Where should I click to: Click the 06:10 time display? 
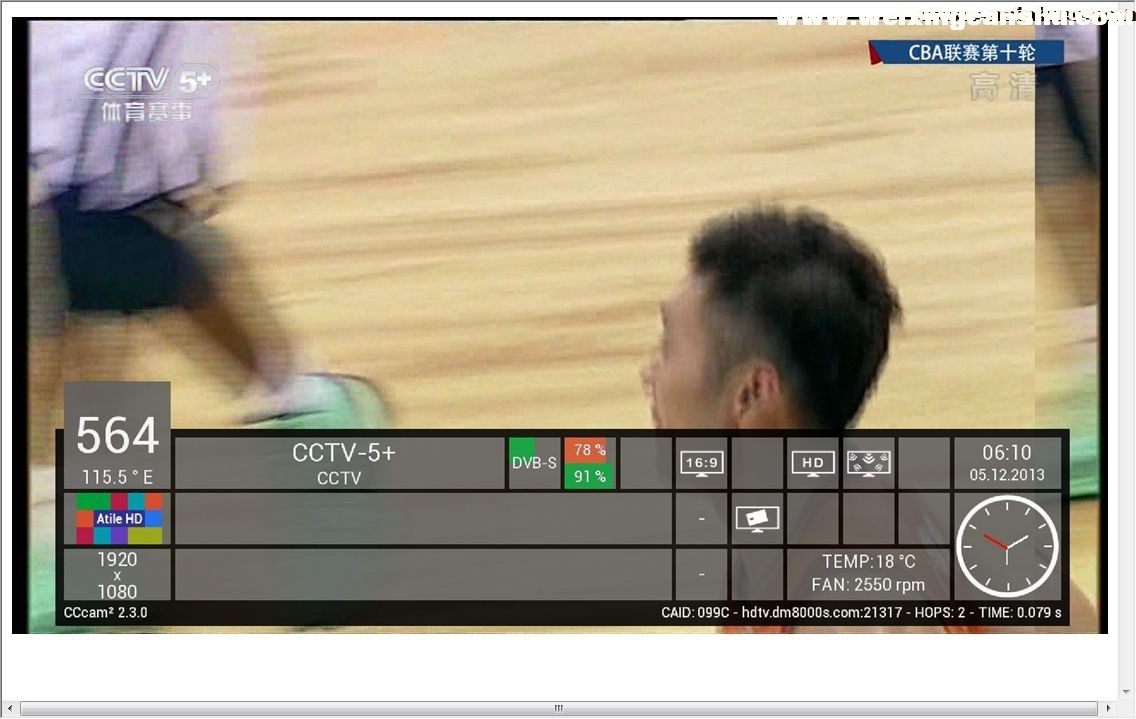pos(1007,452)
